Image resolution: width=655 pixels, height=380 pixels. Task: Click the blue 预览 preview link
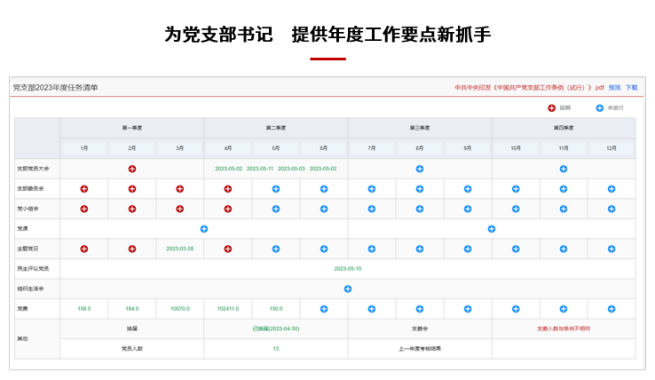coord(614,88)
